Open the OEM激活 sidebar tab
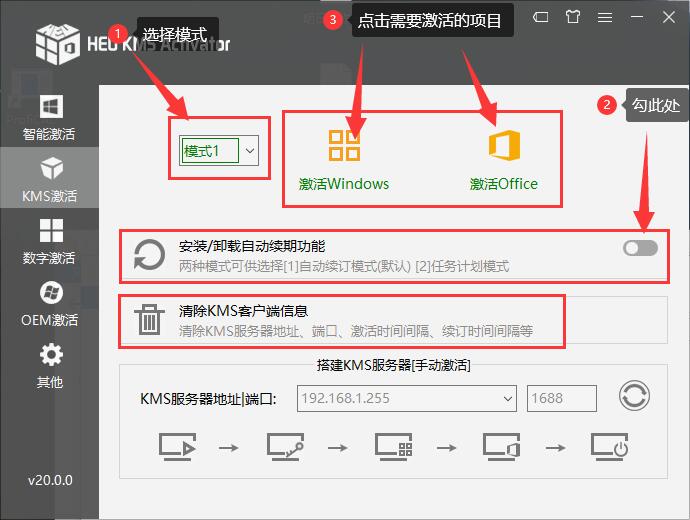 coord(49,303)
